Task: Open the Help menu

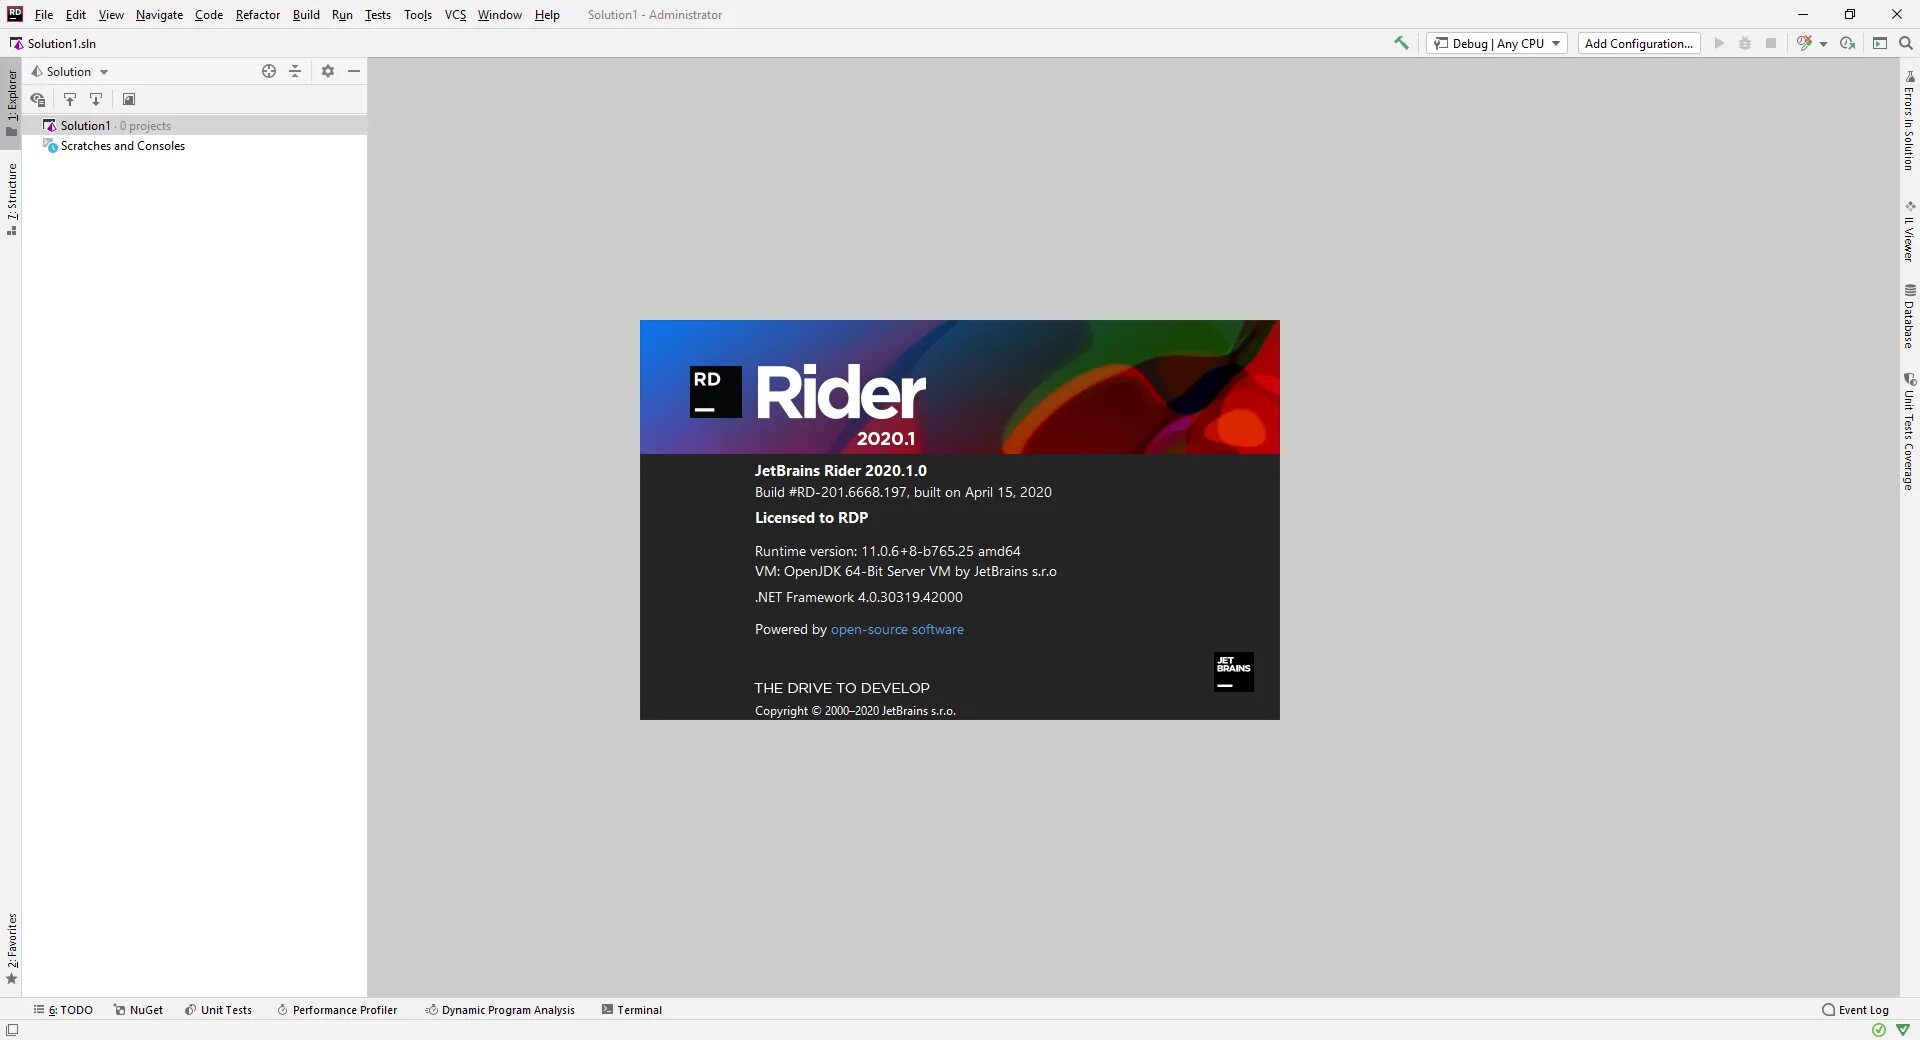Action: coord(547,15)
